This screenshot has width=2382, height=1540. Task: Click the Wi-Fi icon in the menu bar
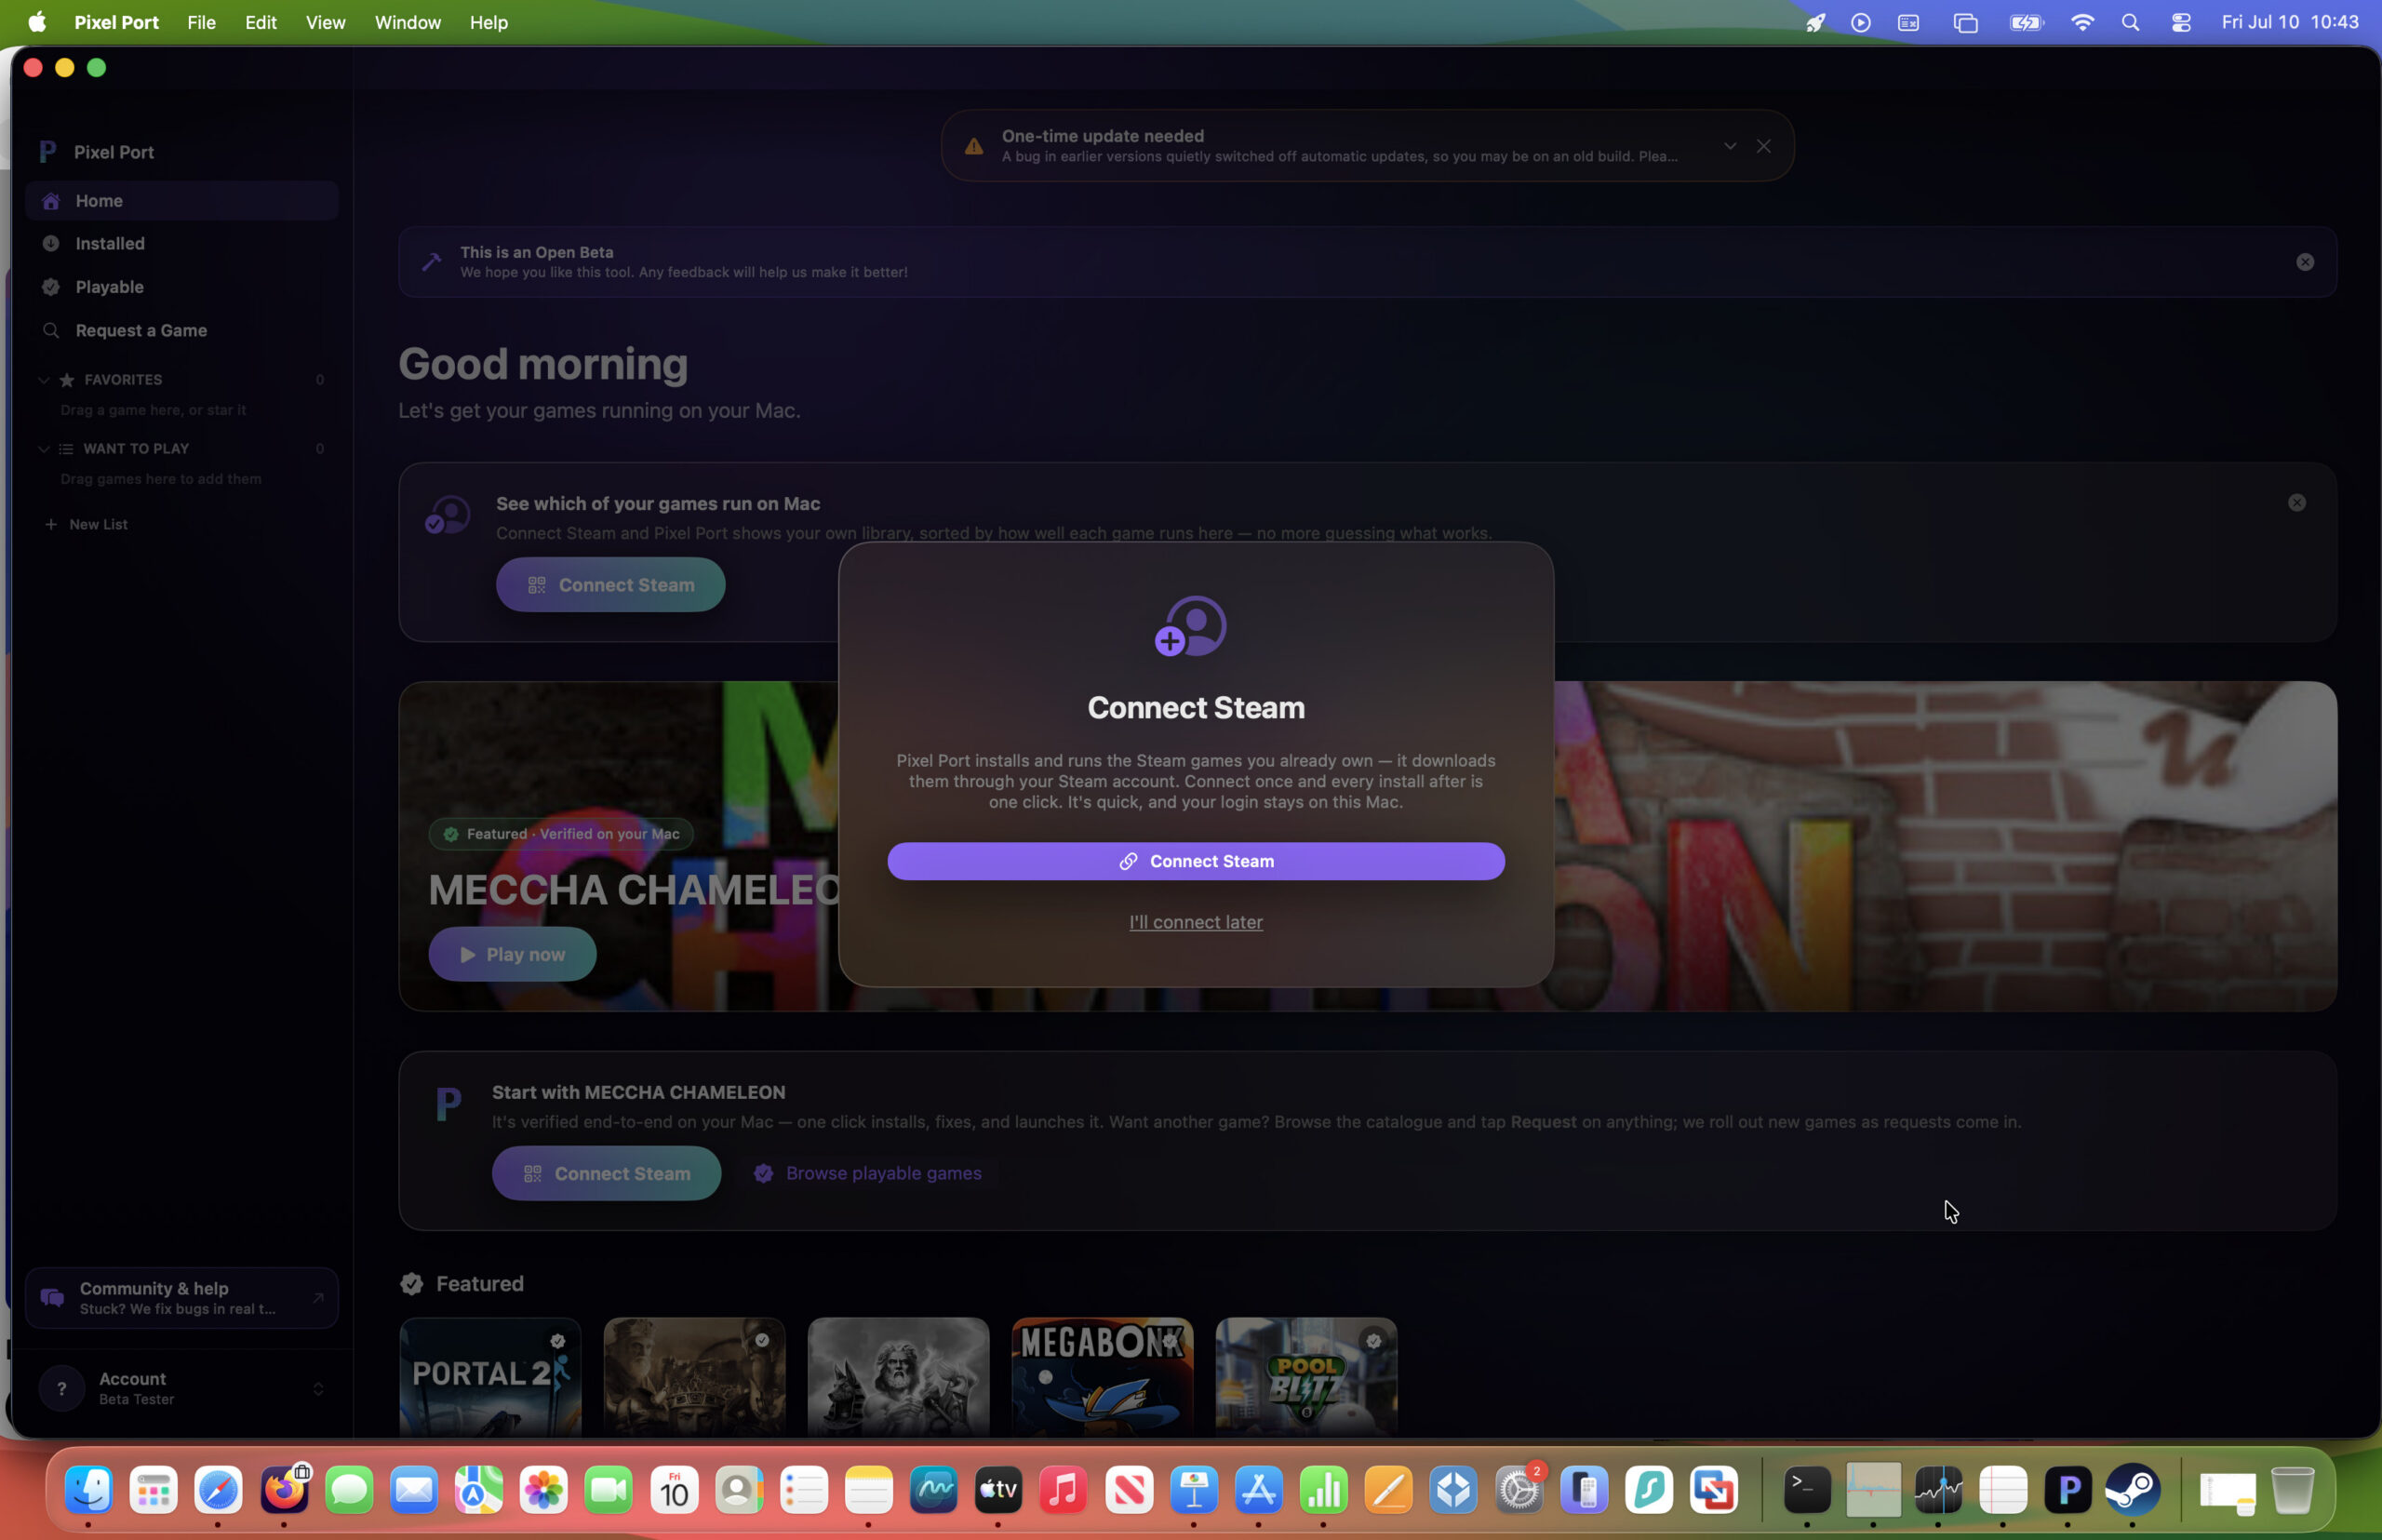[x=2082, y=22]
